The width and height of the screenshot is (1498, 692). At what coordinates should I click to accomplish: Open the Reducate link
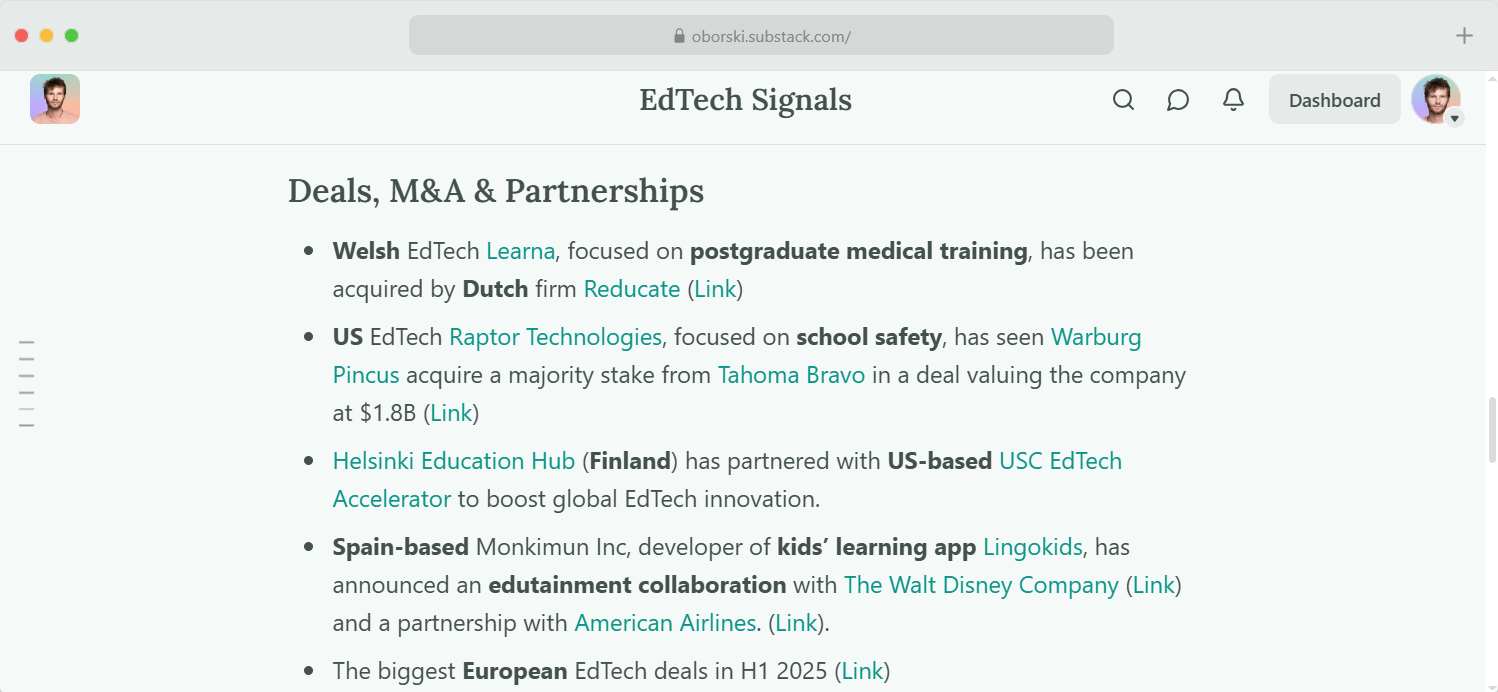[632, 289]
